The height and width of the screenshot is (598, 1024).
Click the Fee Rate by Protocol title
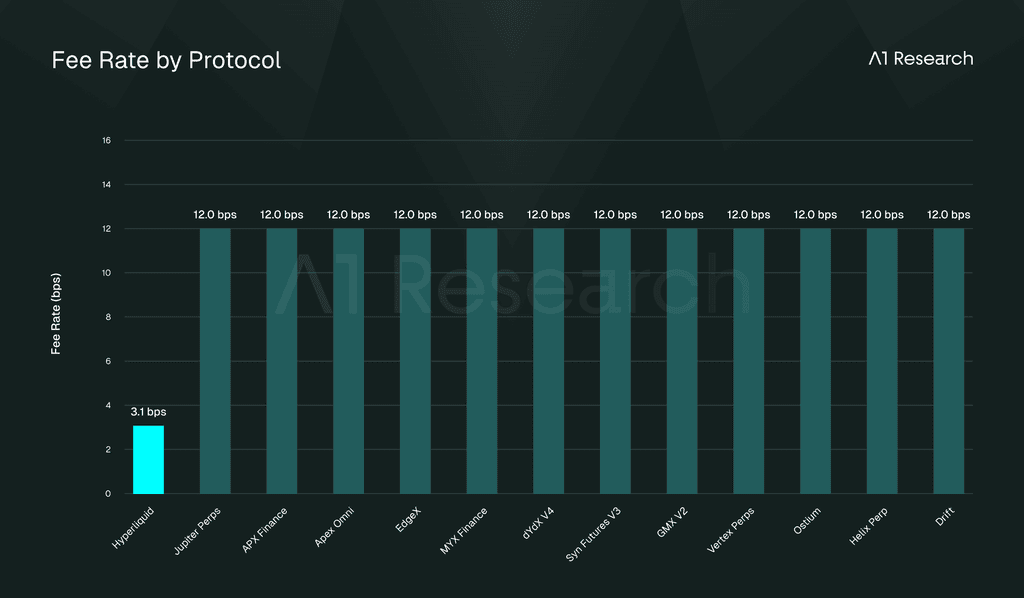(x=167, y=60)
